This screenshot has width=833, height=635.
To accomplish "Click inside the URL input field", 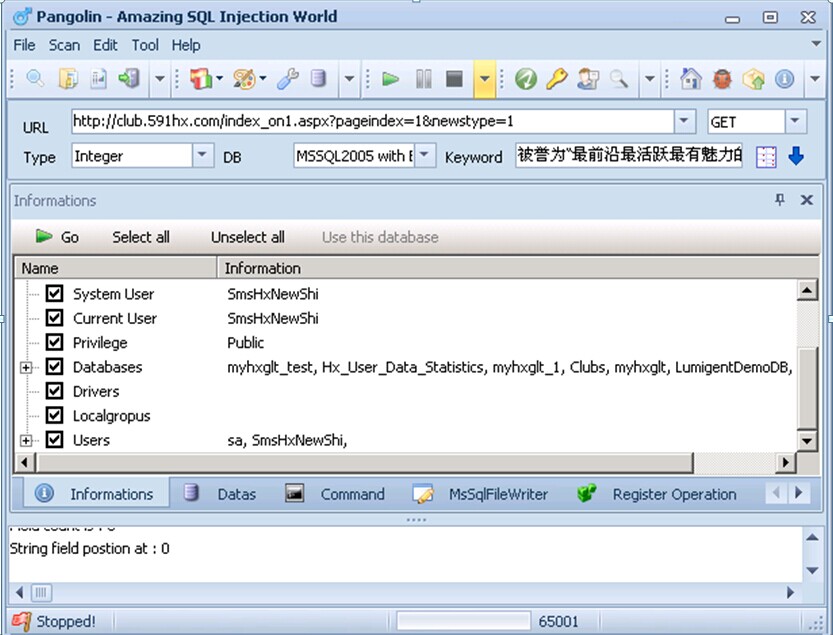I will [x=372, y=122].
